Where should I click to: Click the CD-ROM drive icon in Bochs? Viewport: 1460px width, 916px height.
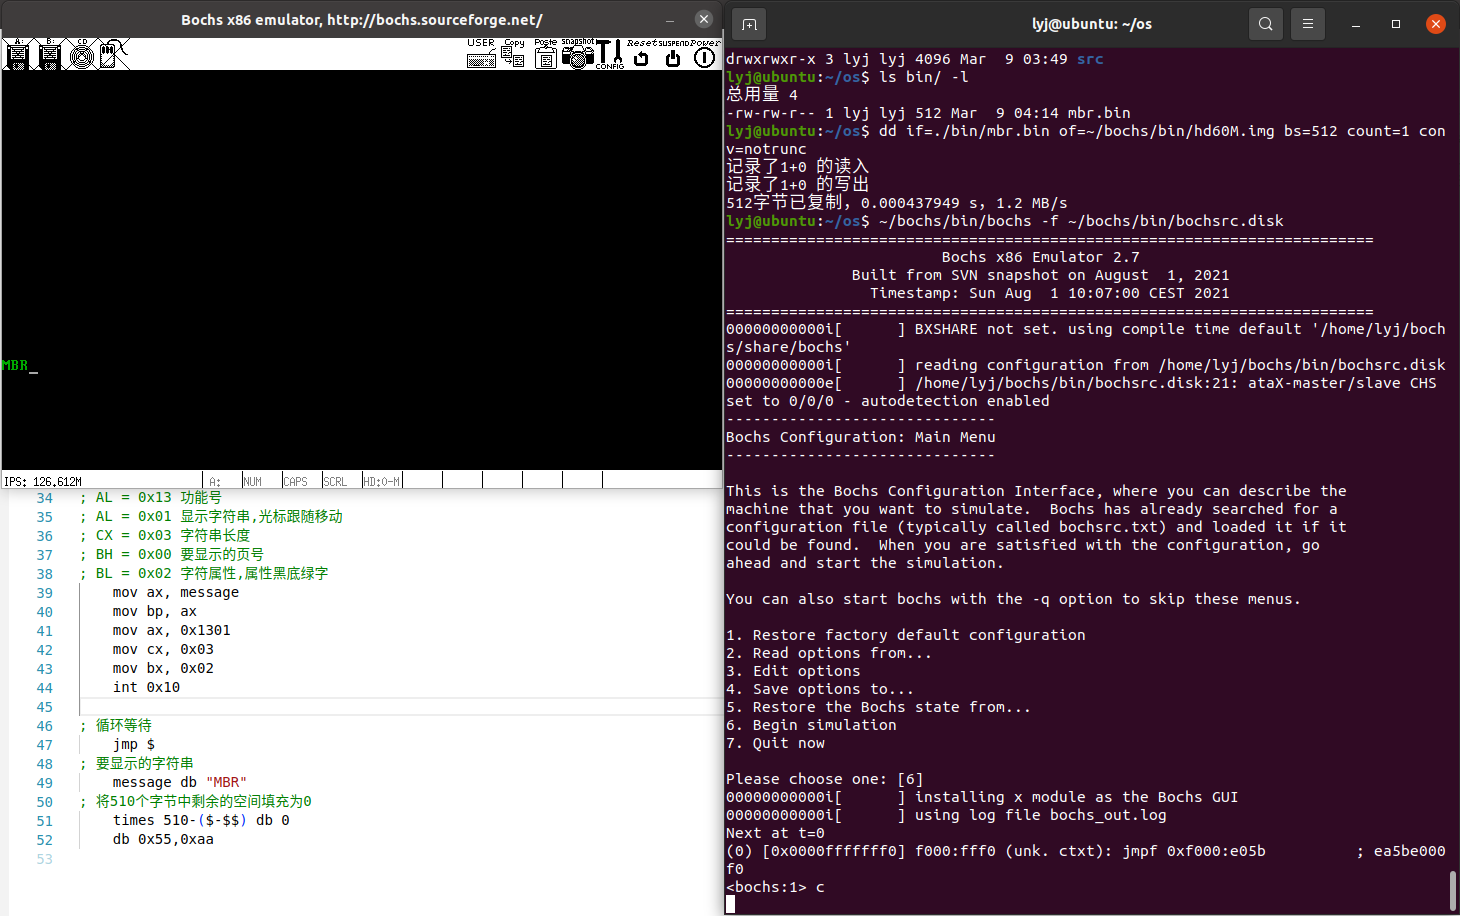pos(82,54)
